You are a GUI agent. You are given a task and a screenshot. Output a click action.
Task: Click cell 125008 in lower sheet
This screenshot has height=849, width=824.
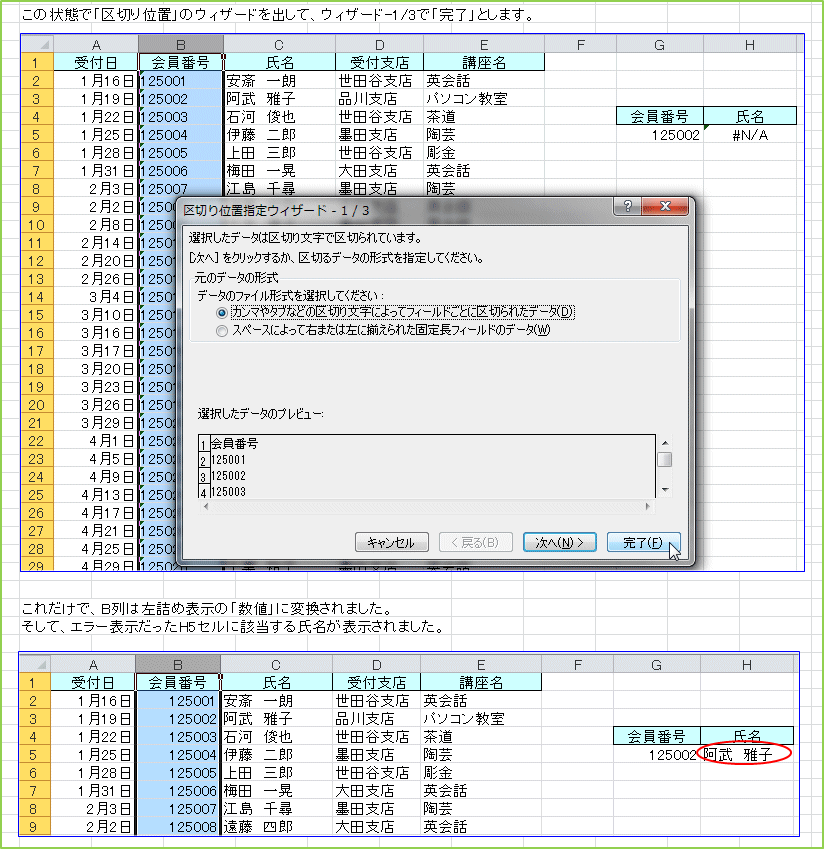pyautogui.click(x=178, y=826)
